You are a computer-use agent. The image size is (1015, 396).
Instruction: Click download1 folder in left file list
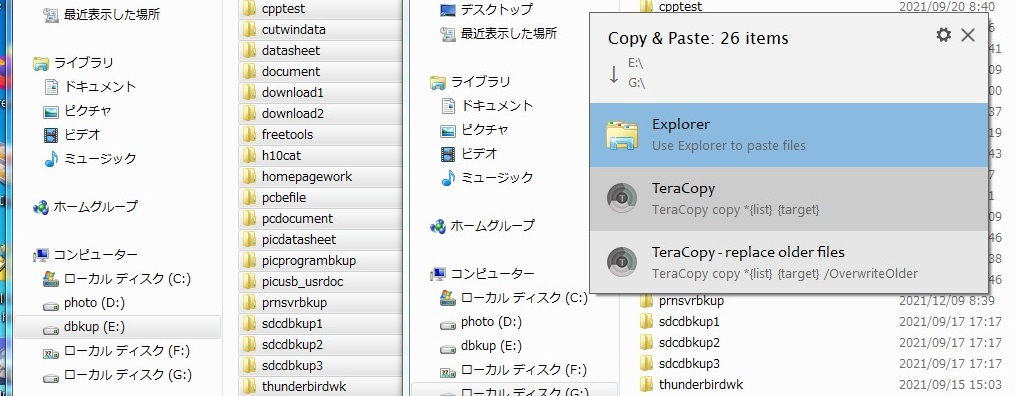320,93
